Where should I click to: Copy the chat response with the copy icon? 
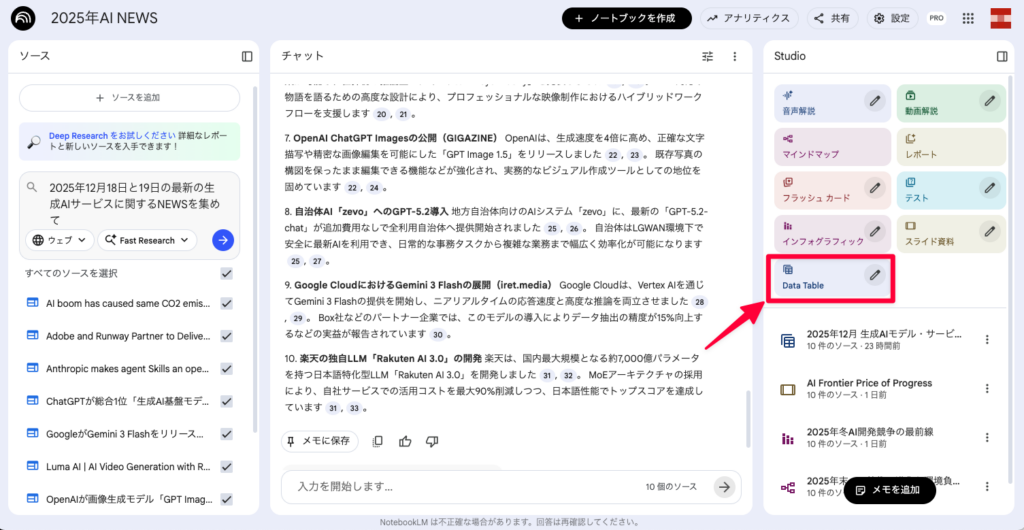coord(377,441)
